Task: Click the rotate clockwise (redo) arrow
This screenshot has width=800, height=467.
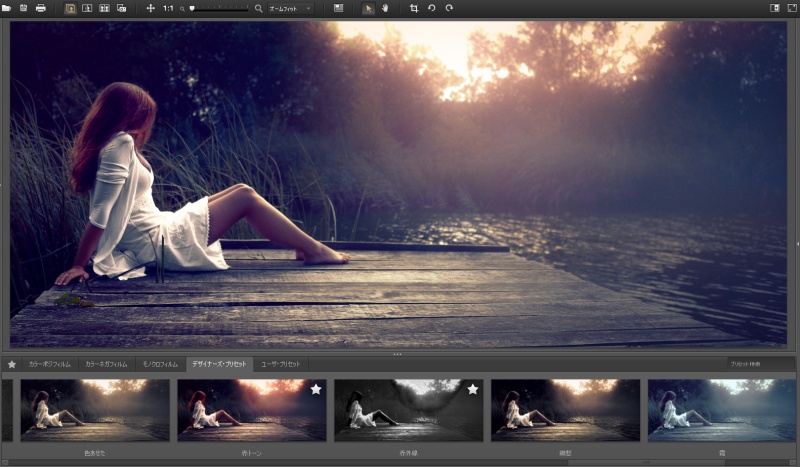Action: coord(449,8)
